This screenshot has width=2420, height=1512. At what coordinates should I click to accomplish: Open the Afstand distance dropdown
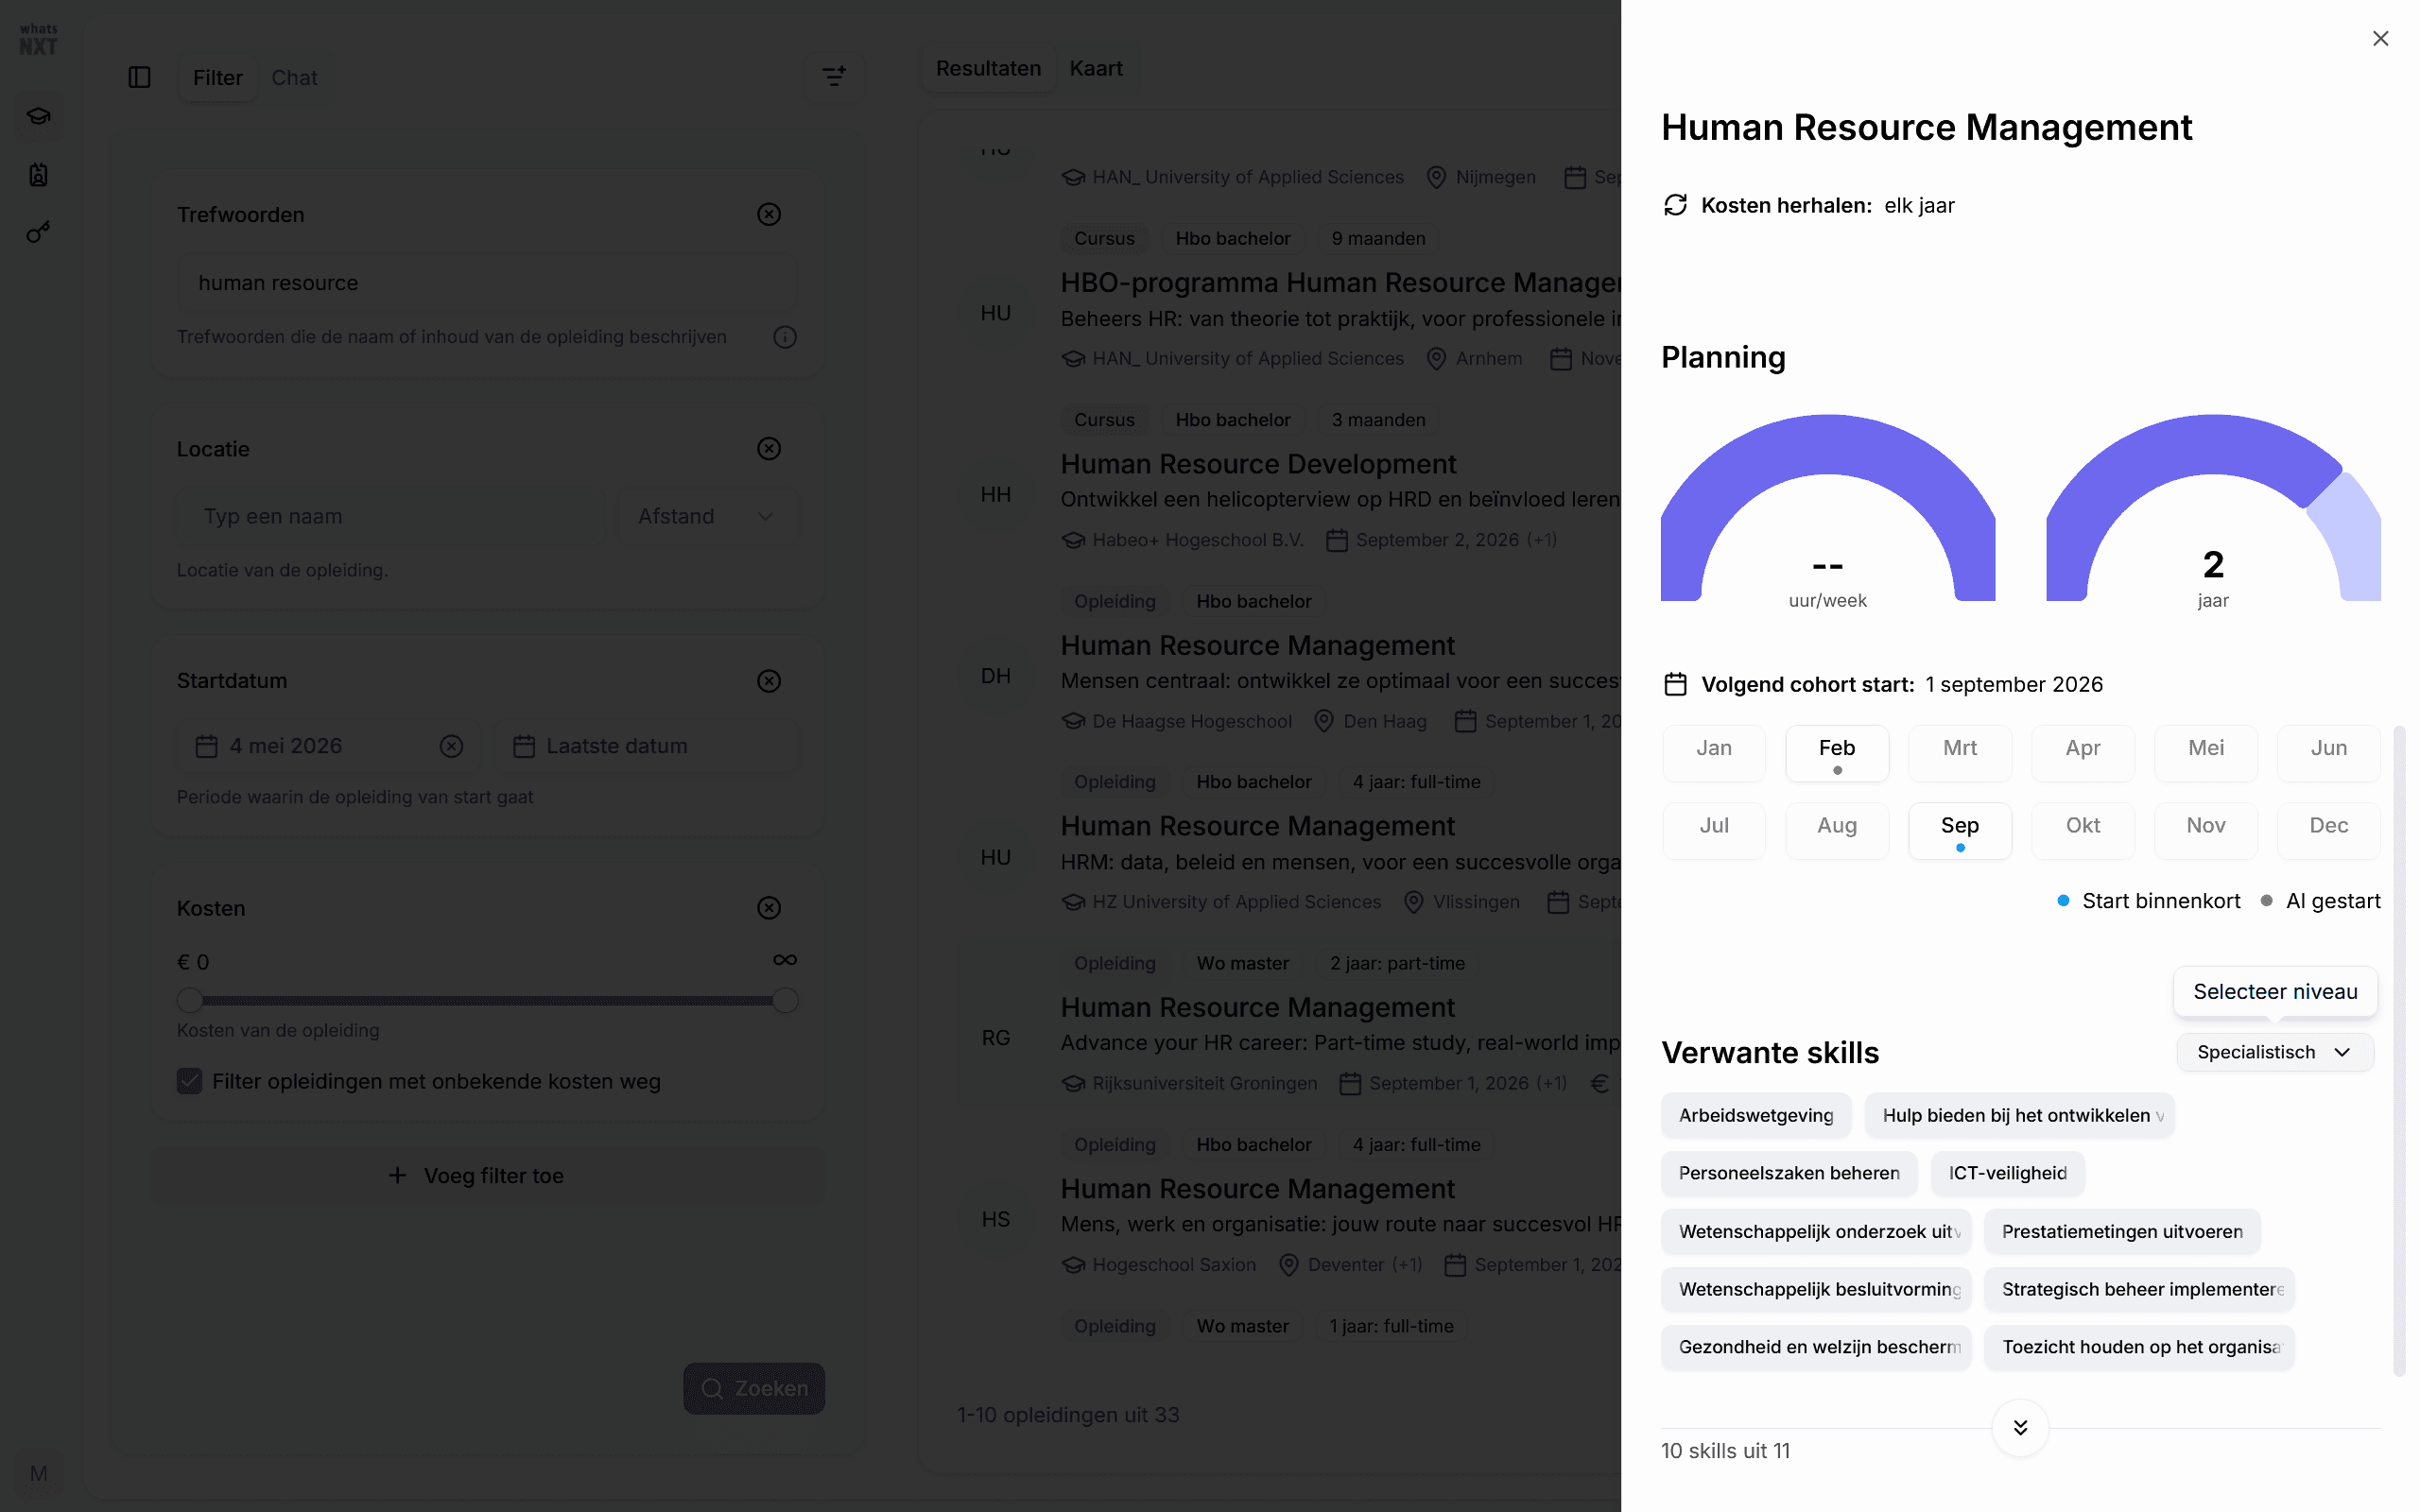[707, 516]
